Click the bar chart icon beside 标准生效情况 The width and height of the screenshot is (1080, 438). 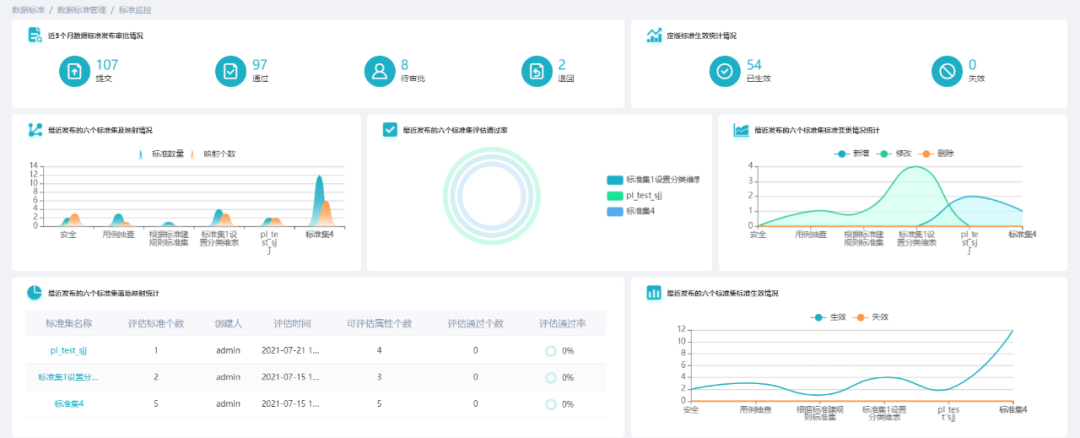[654, 293]
